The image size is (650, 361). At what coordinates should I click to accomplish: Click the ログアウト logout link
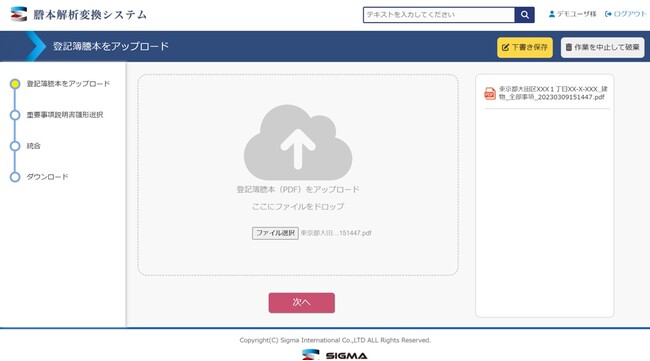(626, 14)
